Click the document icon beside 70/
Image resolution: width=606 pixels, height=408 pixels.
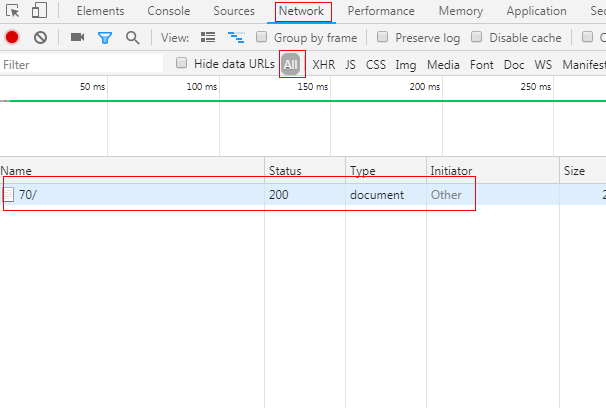point(9,195)
